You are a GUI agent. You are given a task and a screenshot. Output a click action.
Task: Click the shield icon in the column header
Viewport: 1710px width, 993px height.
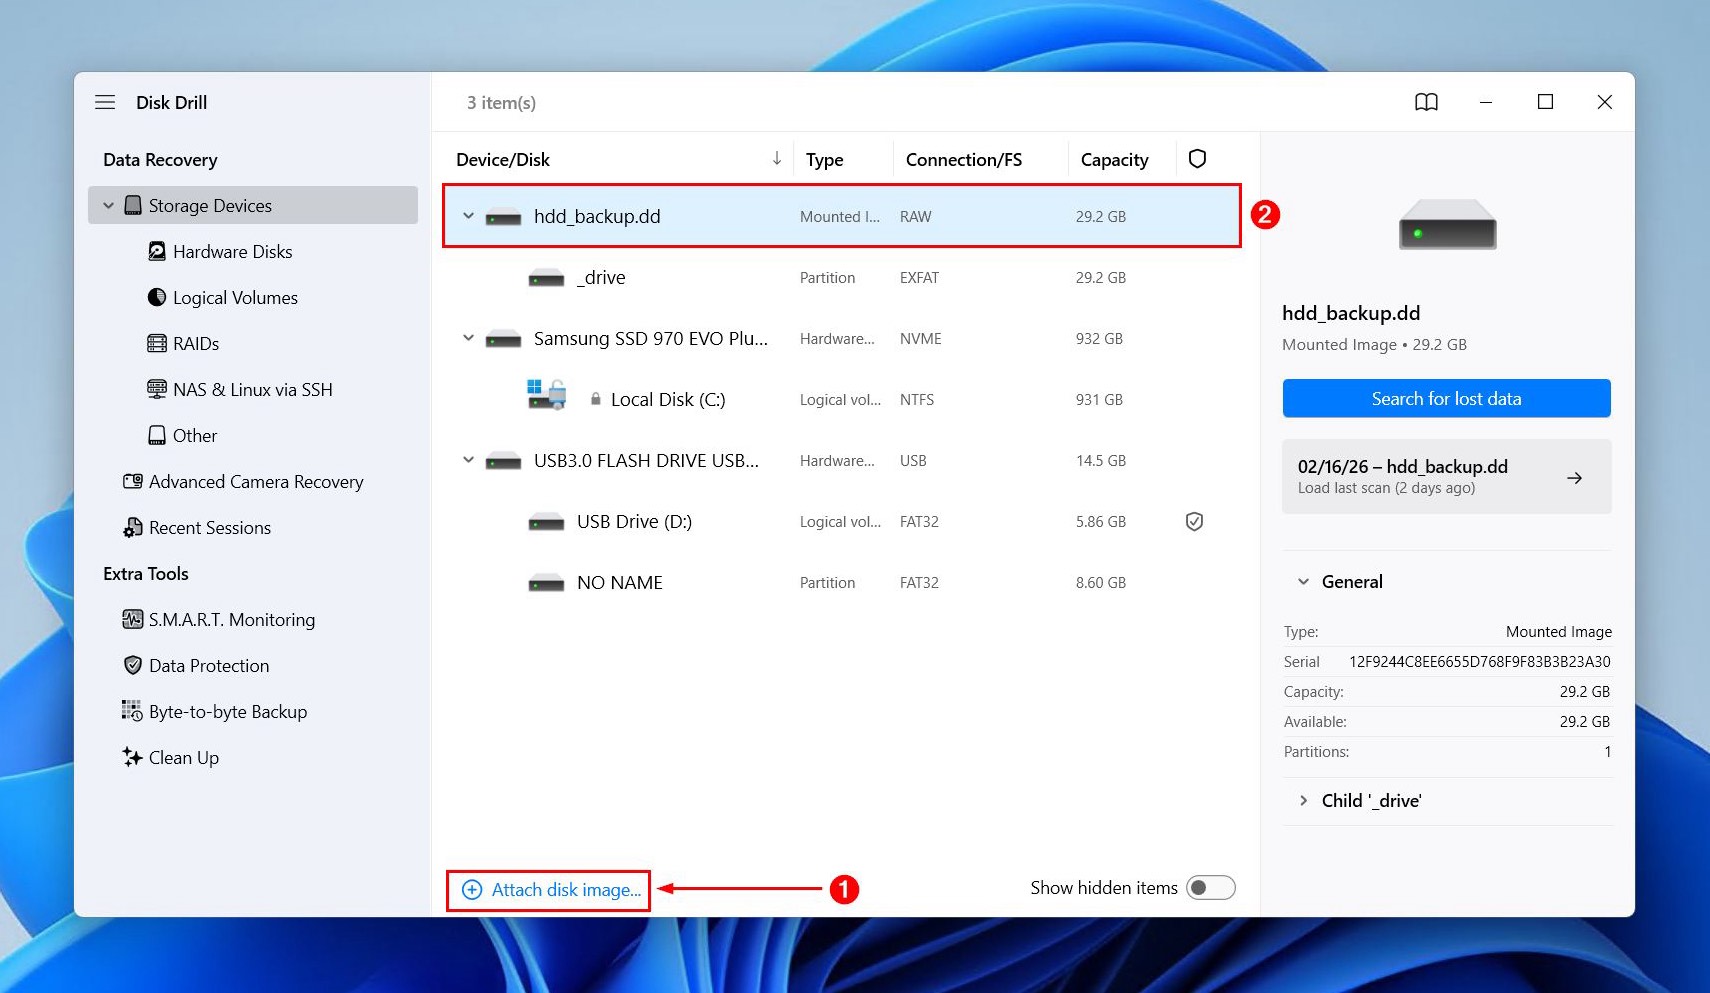point(1197,159)
